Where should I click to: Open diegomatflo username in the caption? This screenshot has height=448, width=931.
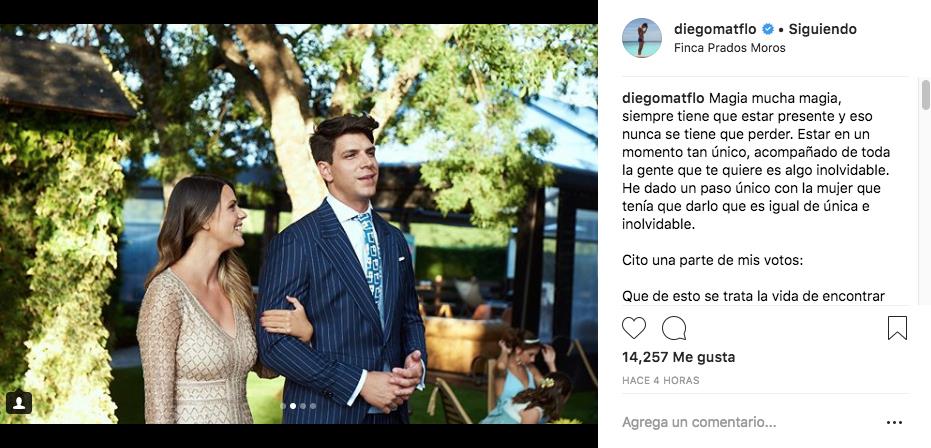[x=663, y=98]
